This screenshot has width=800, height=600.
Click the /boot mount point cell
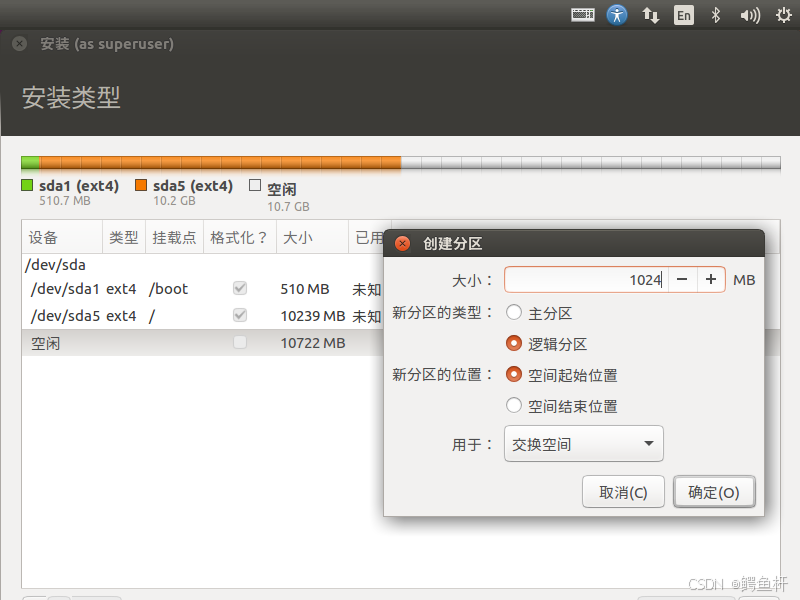[x=168, y=289]
